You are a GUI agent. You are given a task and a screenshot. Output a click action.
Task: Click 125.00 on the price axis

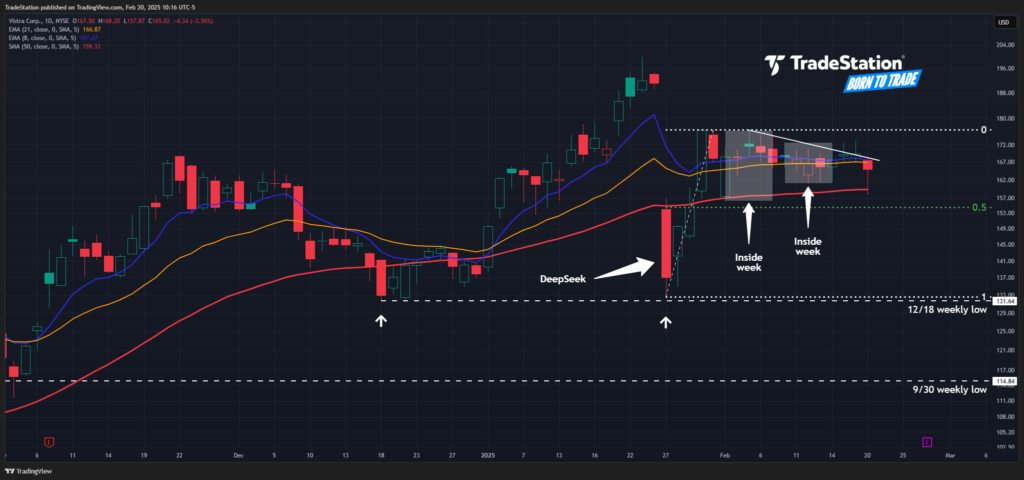click(1004, 331)
